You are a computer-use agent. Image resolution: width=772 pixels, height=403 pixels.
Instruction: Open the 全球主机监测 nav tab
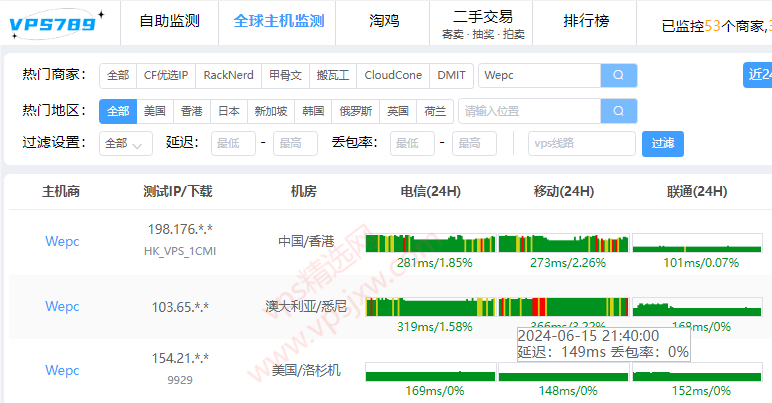[x=279, y=21]
